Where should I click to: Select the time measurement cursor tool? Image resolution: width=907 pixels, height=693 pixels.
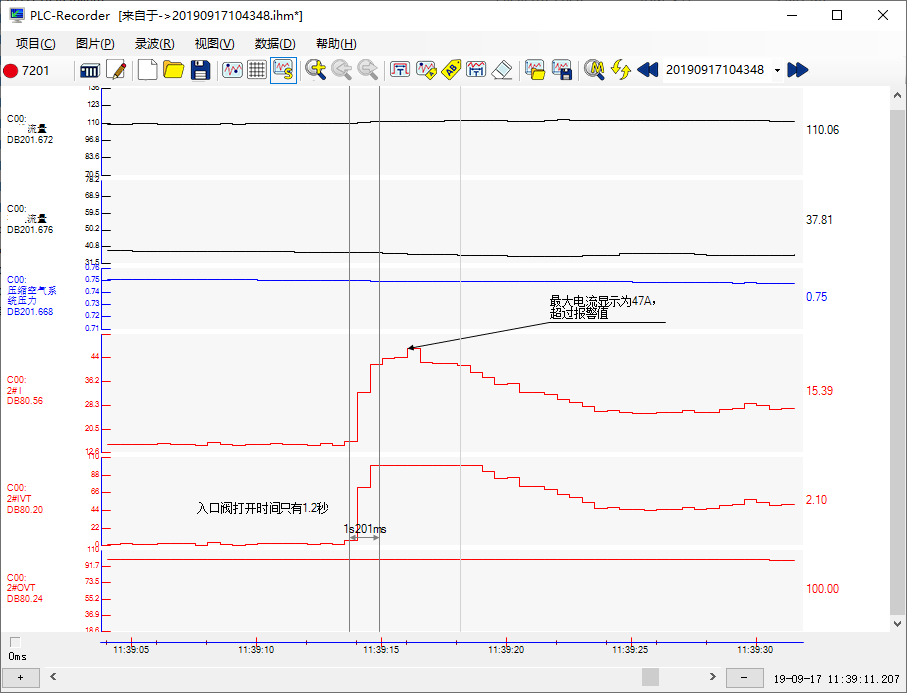[400, 70]
